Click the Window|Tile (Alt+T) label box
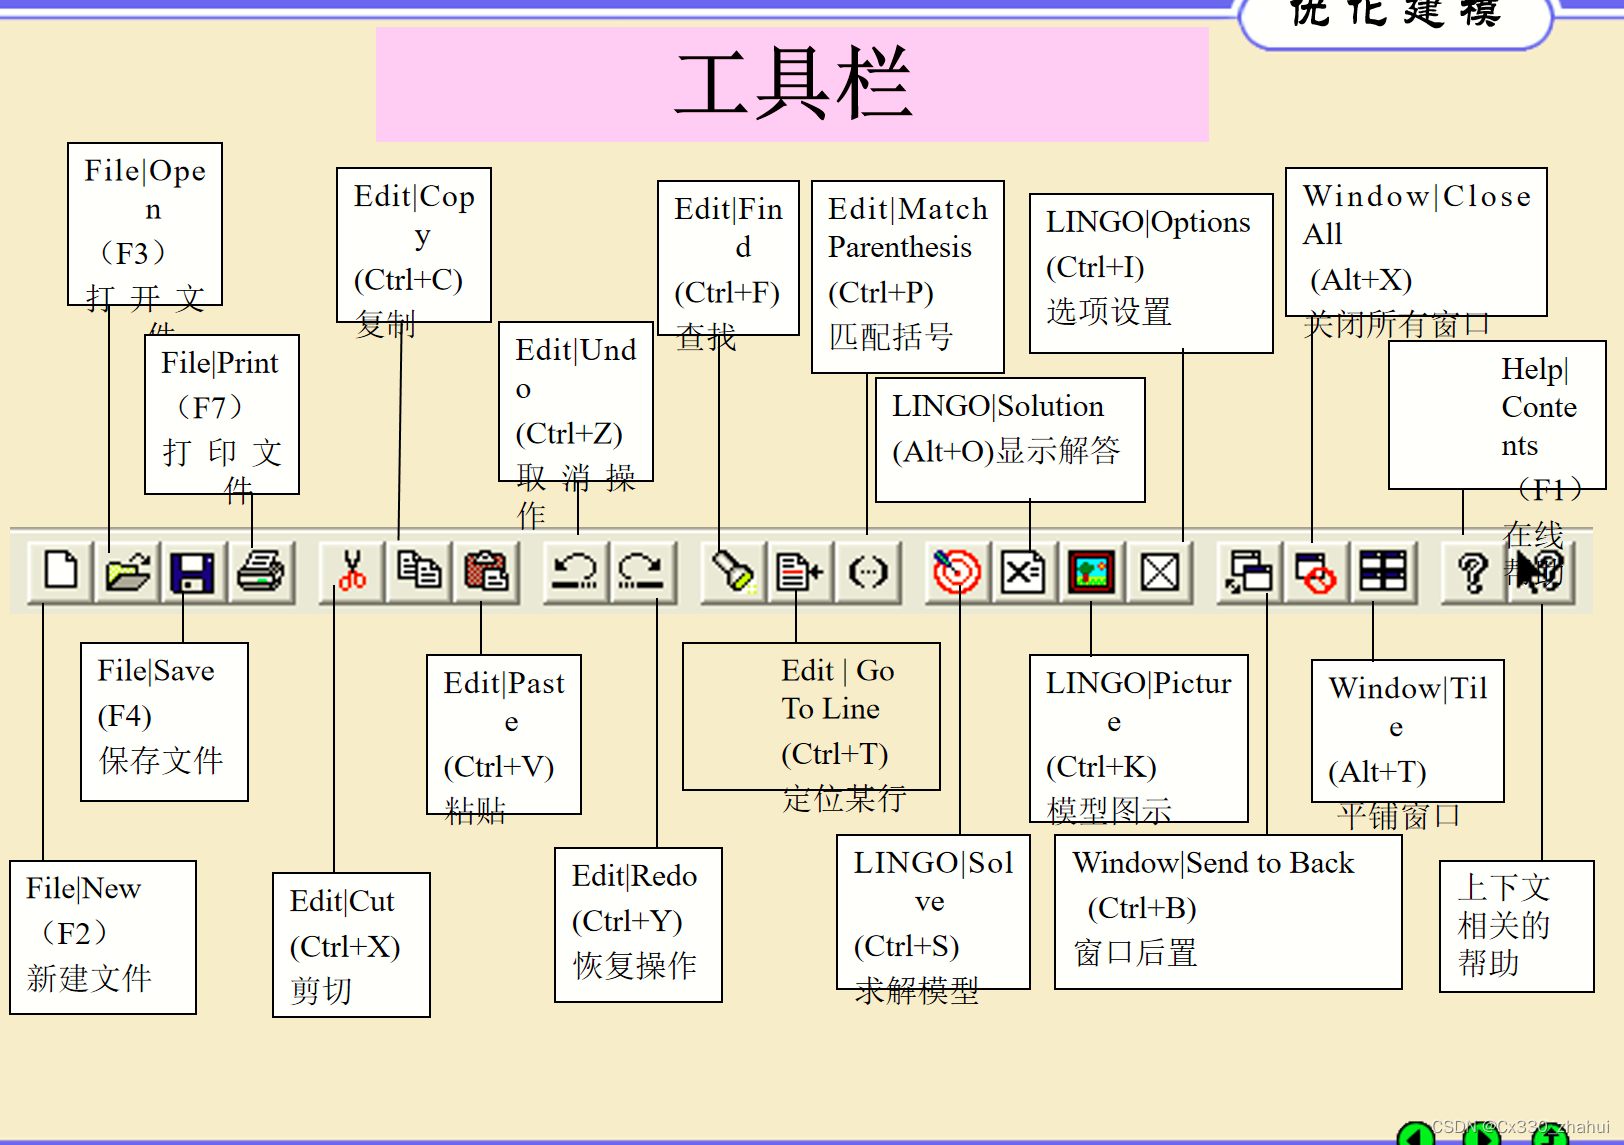This screenshot has width=1624, height=1145. [1408, 731]
